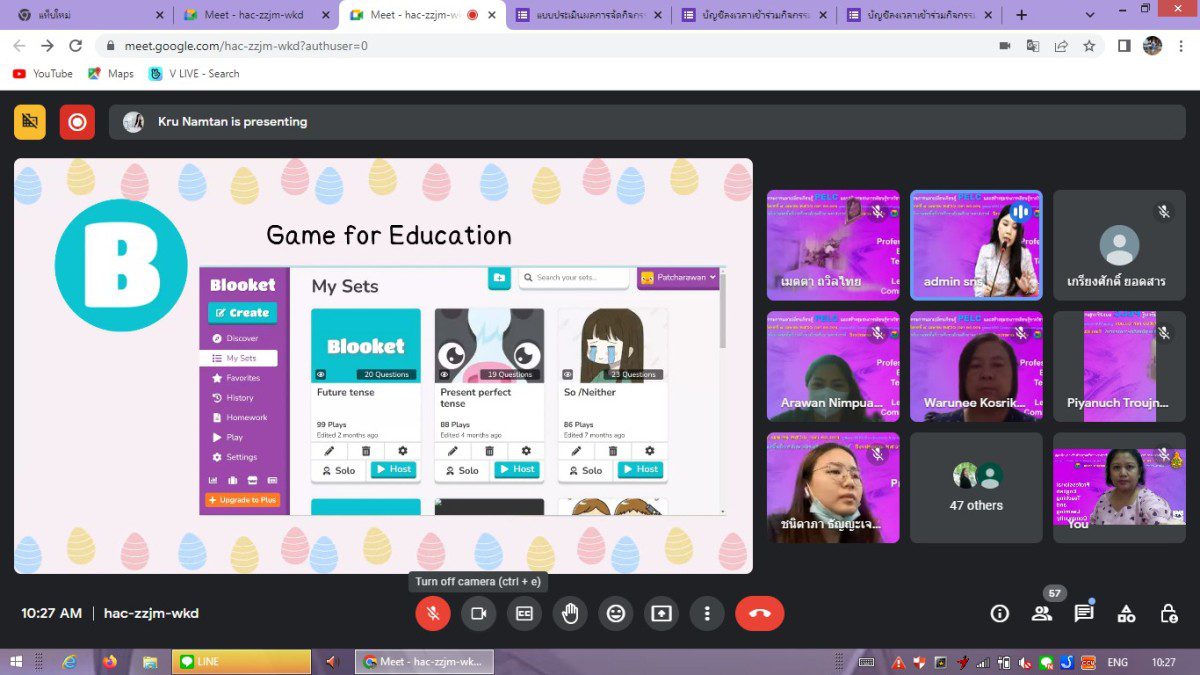
Task: Open a new browser tab with plus
Action: 1021,15
